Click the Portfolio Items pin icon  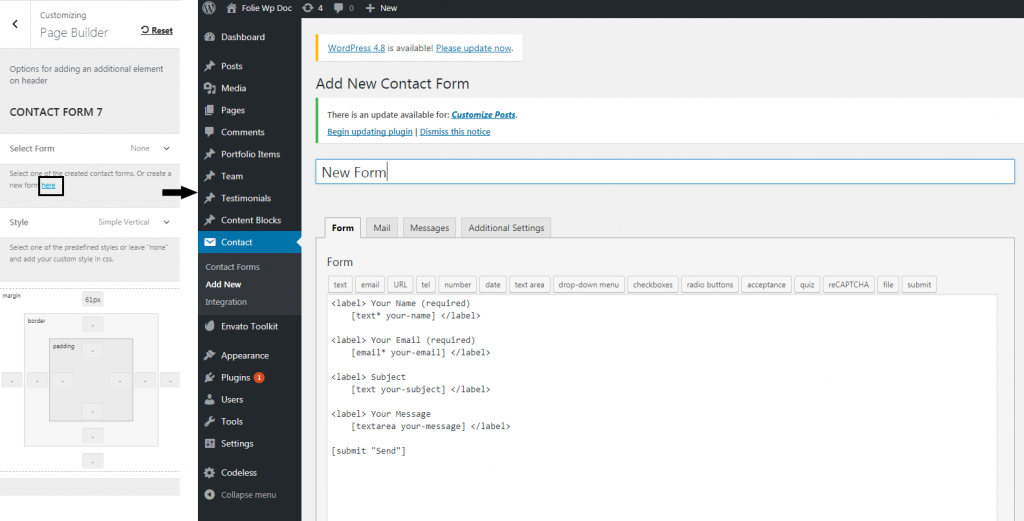tap(210, 154)
